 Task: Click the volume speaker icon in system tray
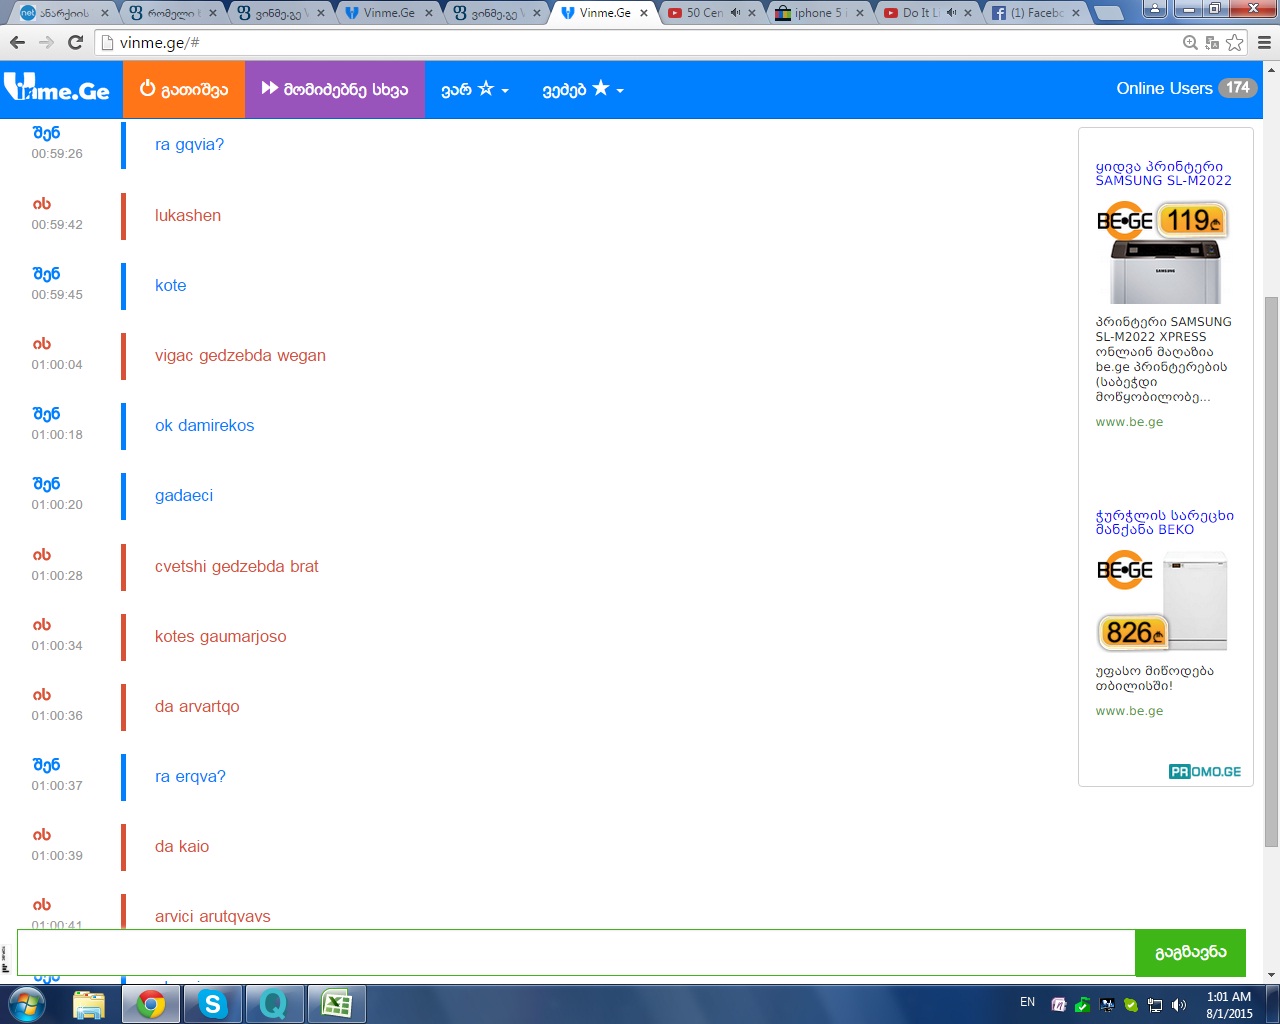point(1179,1005)
